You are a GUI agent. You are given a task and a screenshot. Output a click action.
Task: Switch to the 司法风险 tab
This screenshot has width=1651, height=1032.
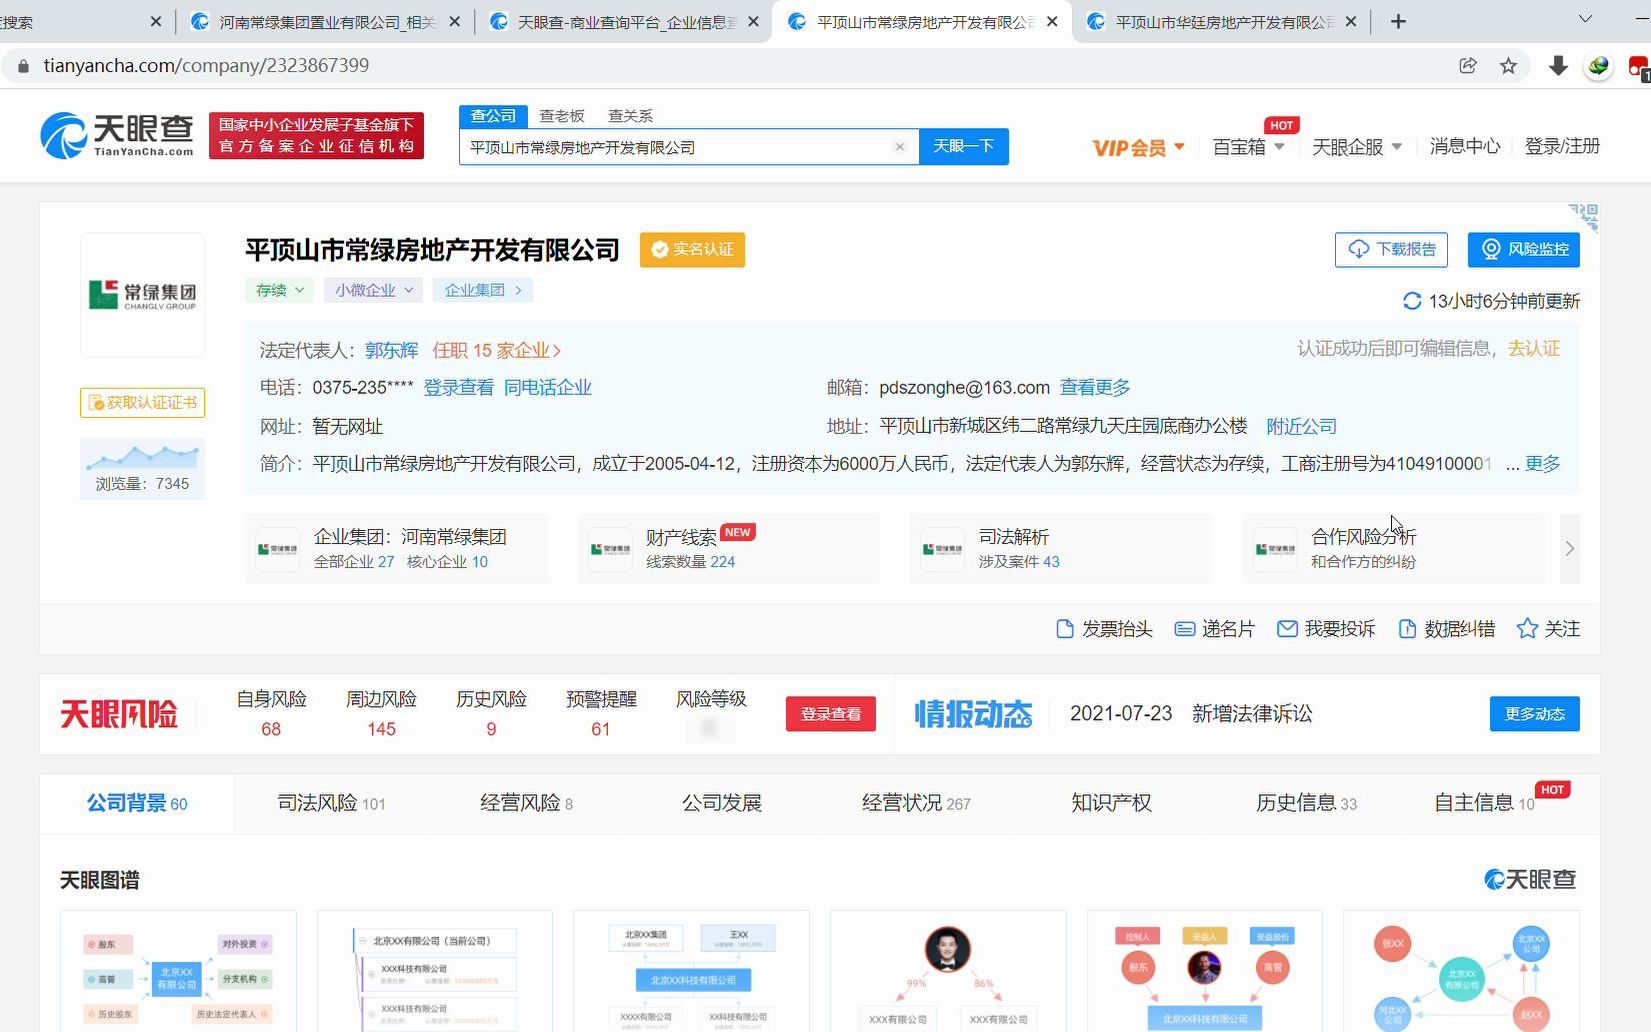click(x=331, y=803)
